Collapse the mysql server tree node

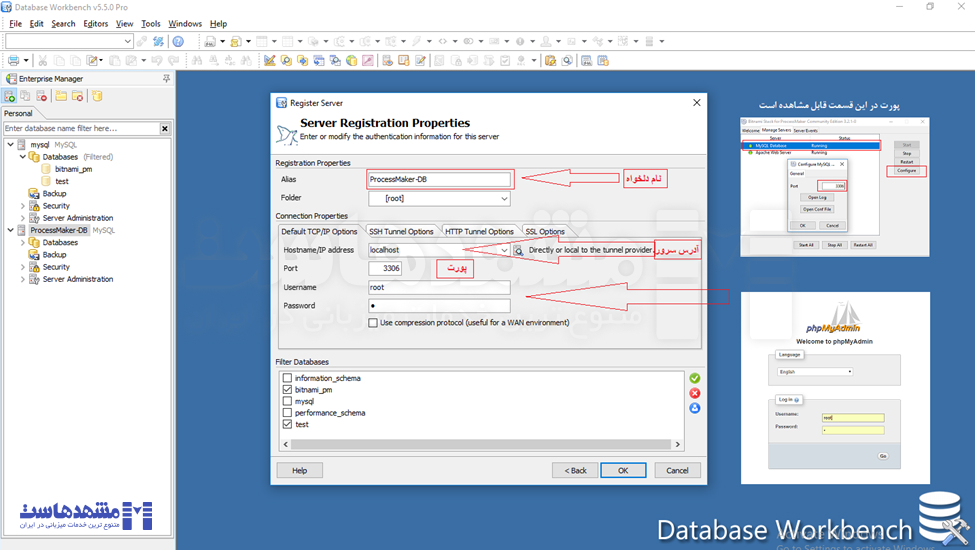(11, 144)
